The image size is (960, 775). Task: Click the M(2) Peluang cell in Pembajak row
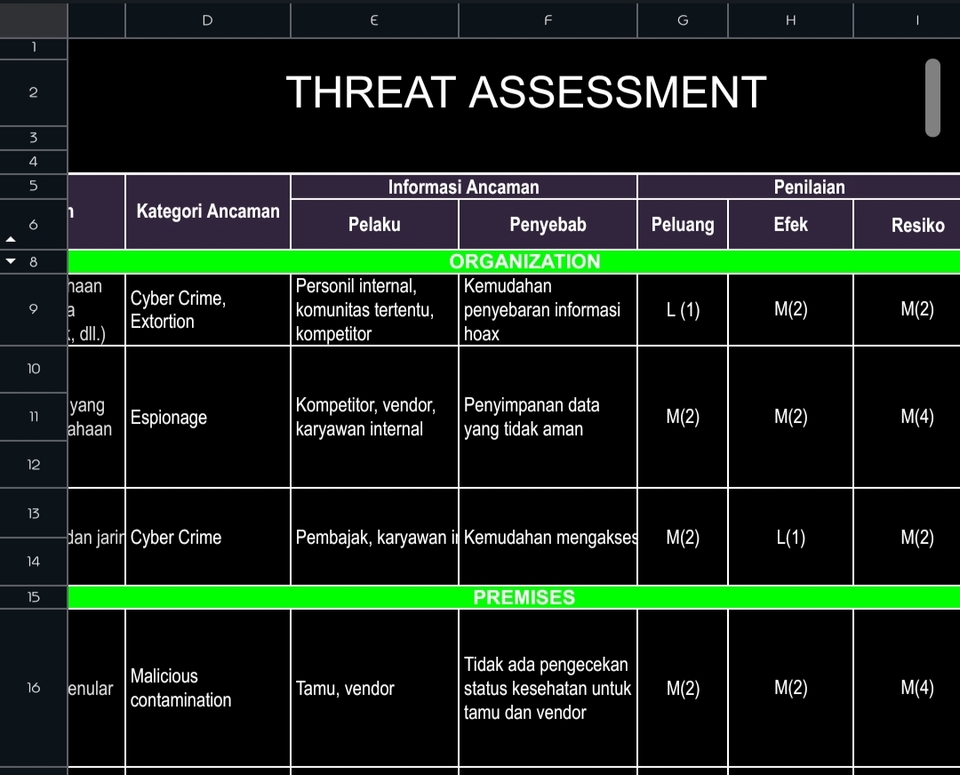[x=683, y=537]
